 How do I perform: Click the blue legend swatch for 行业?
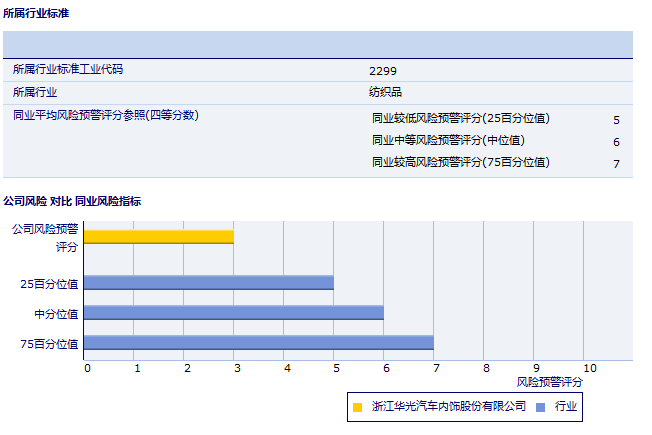(541, 407)
